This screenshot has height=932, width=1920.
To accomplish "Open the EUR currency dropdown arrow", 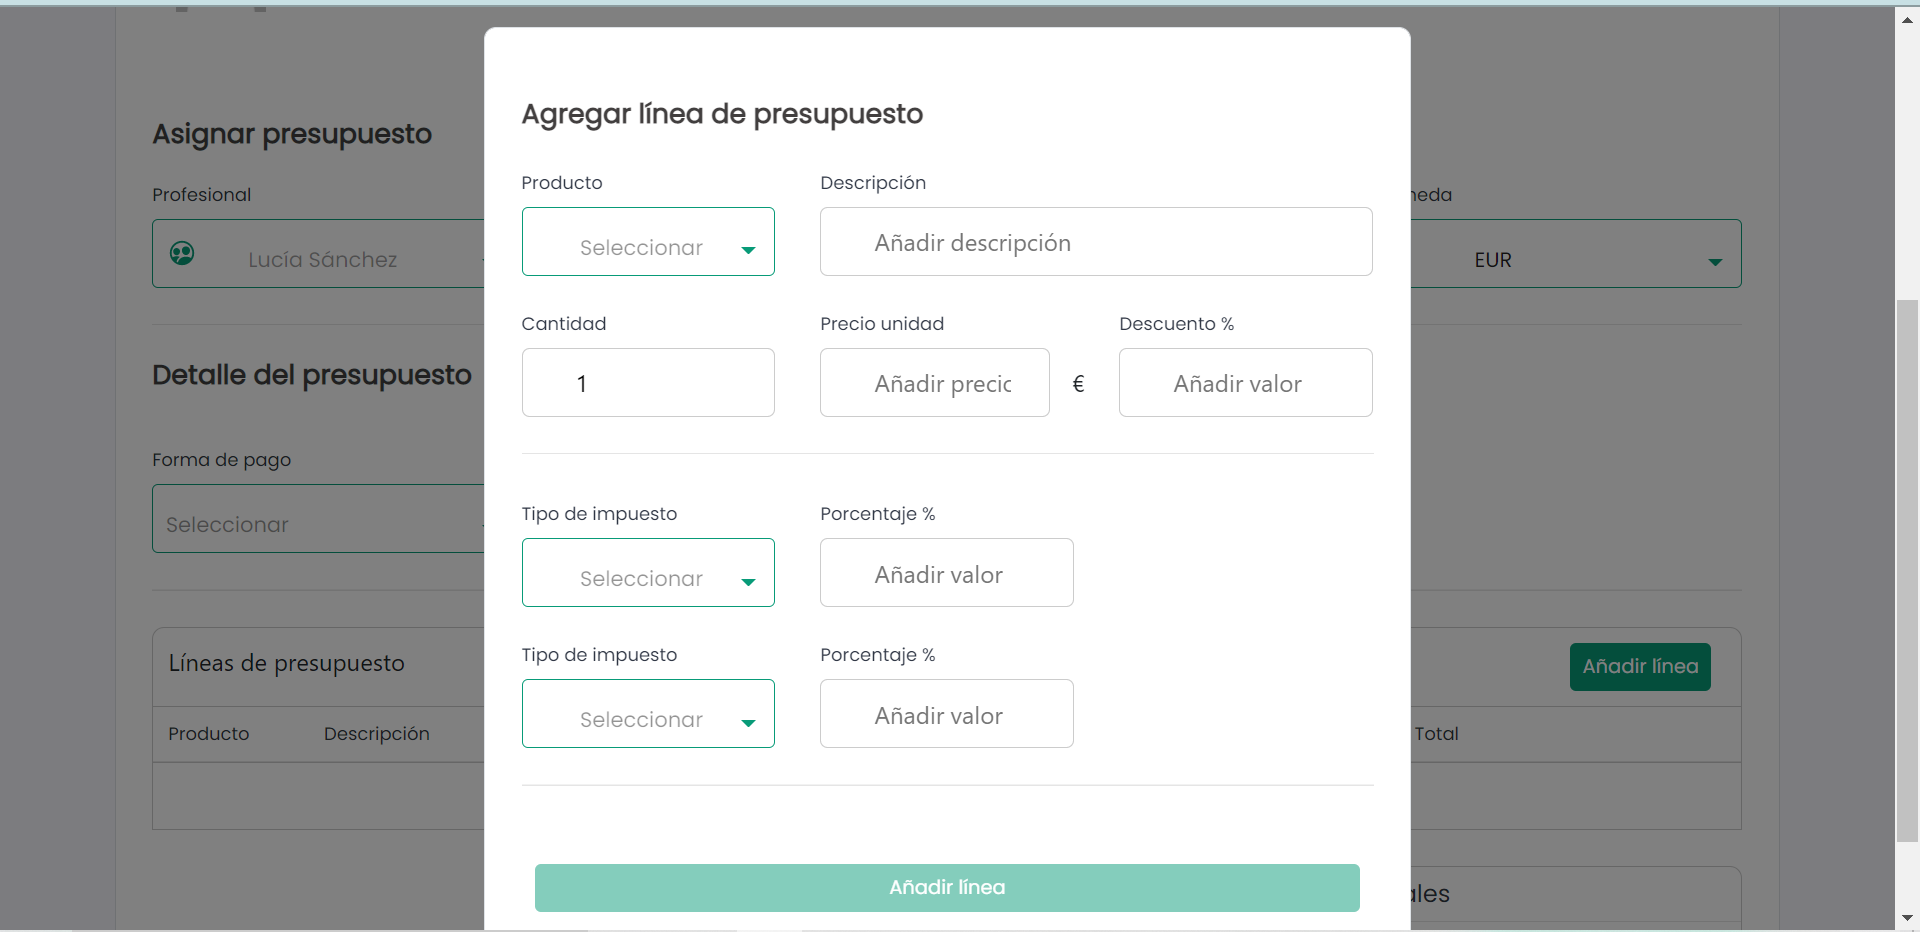I will click(x=1715, y=262).
